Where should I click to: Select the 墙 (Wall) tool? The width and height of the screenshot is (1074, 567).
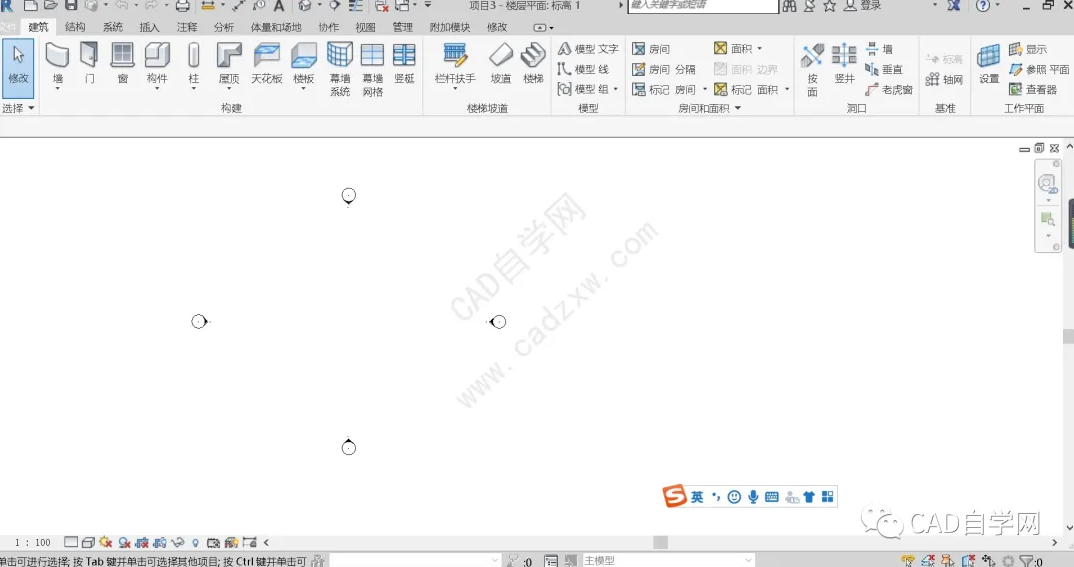tap(58, 62)
